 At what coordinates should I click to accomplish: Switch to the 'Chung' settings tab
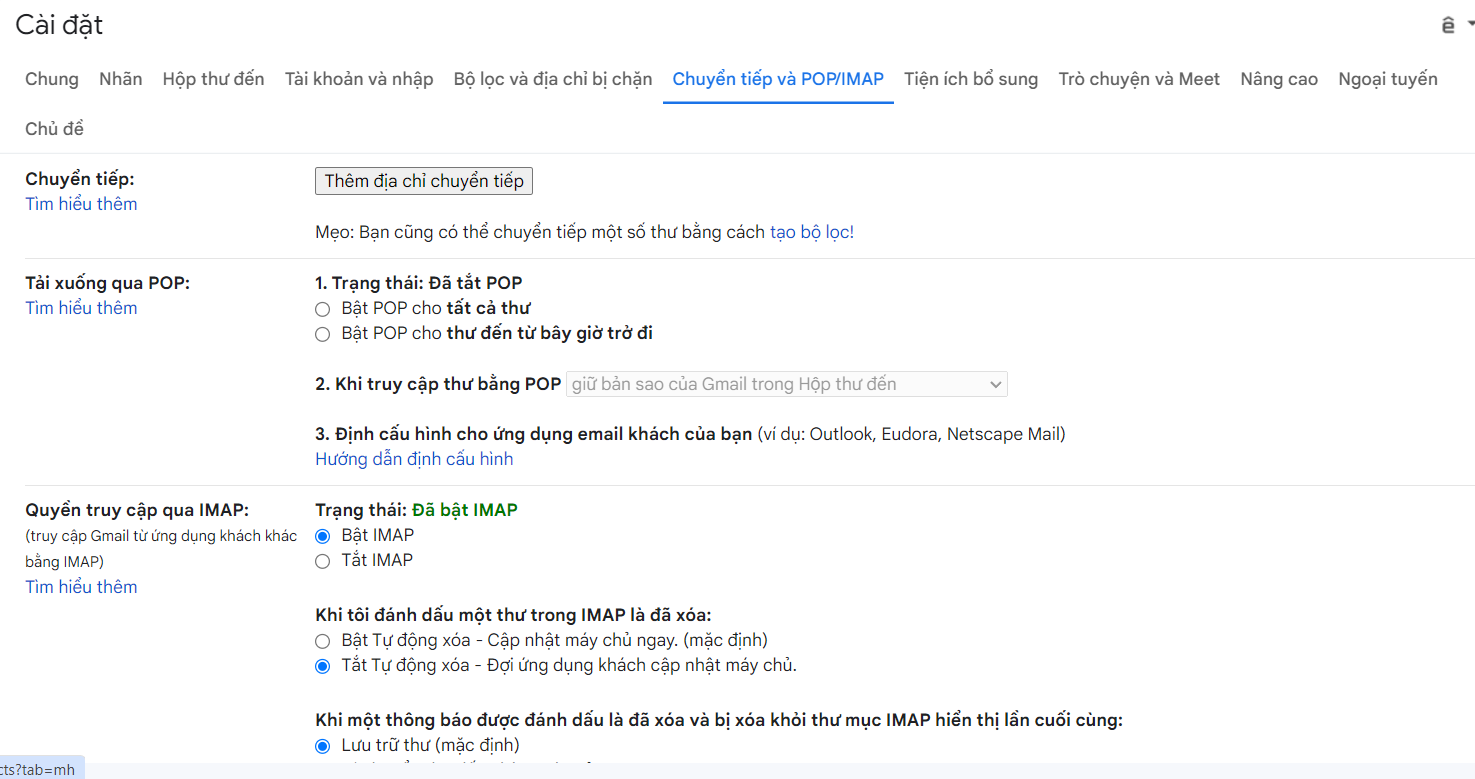point(52,79)
